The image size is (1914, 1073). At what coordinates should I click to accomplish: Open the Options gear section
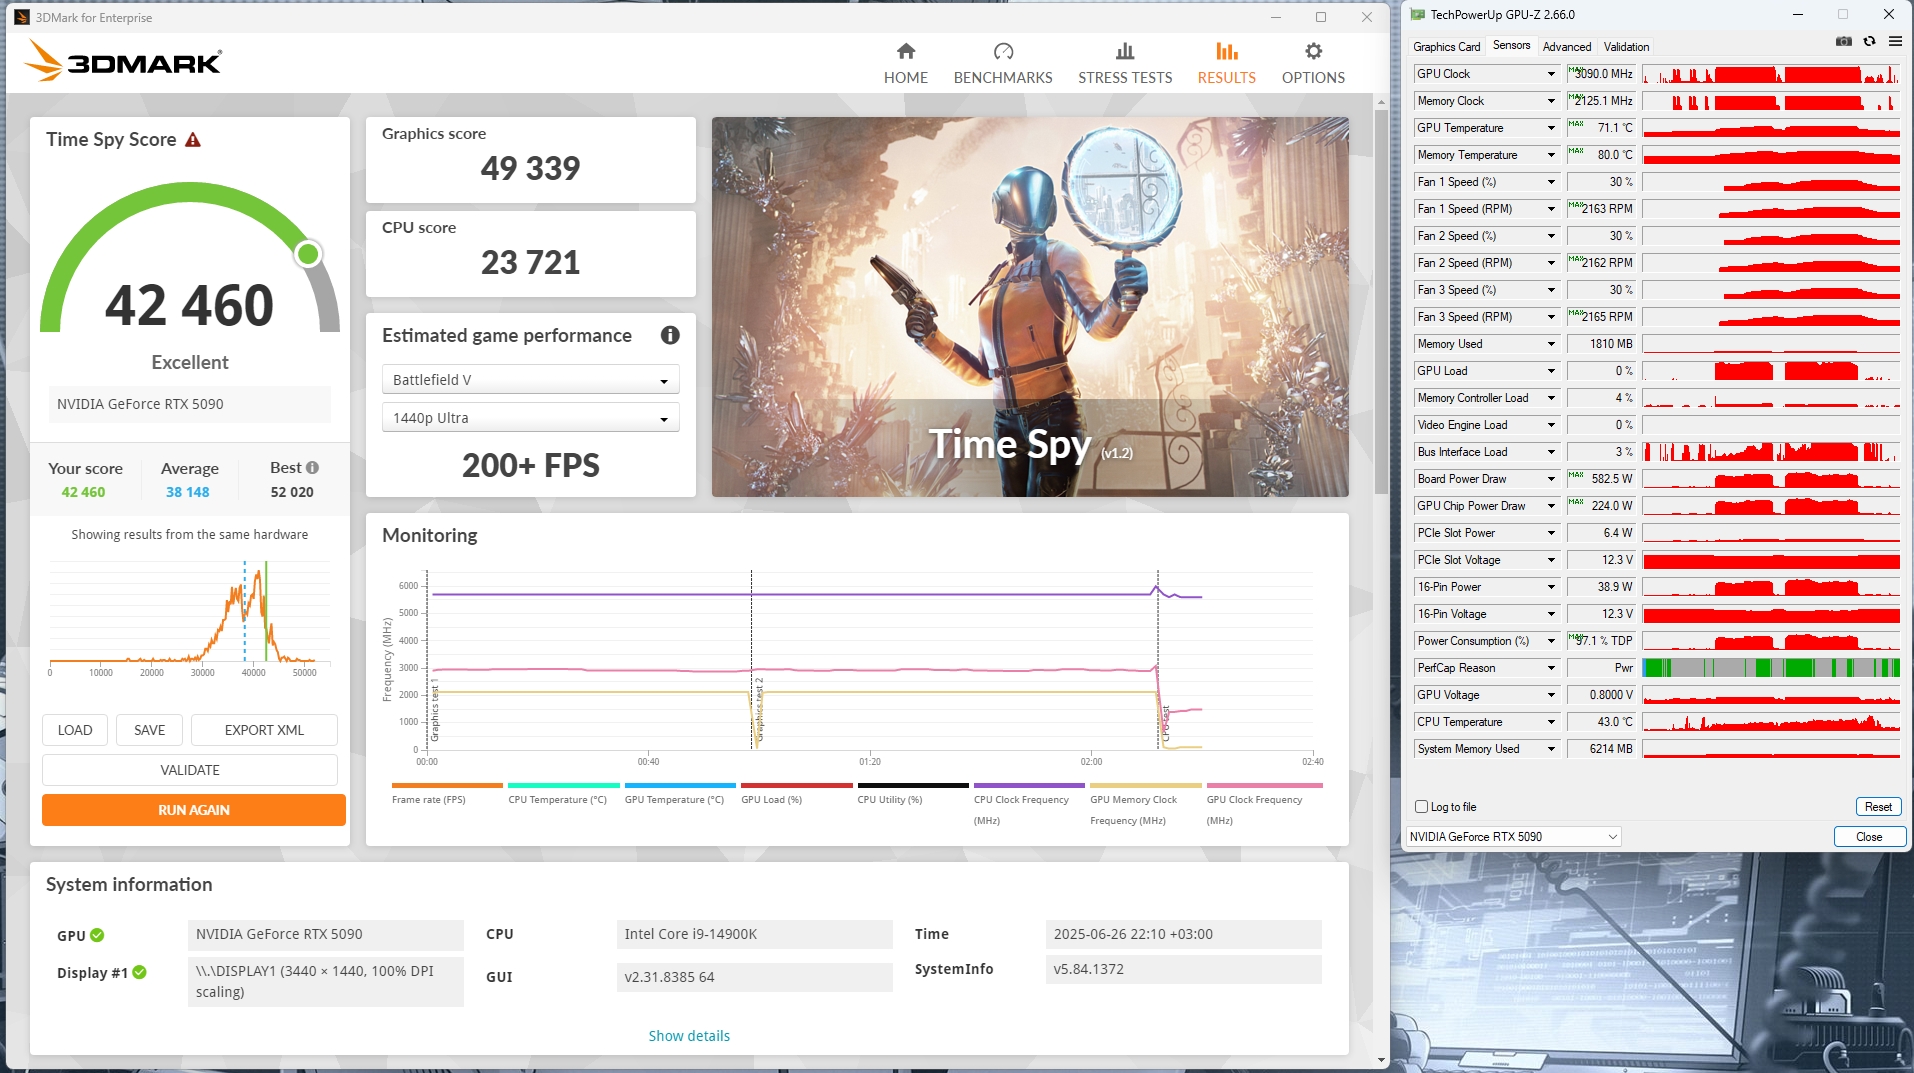coord(1313,63)
